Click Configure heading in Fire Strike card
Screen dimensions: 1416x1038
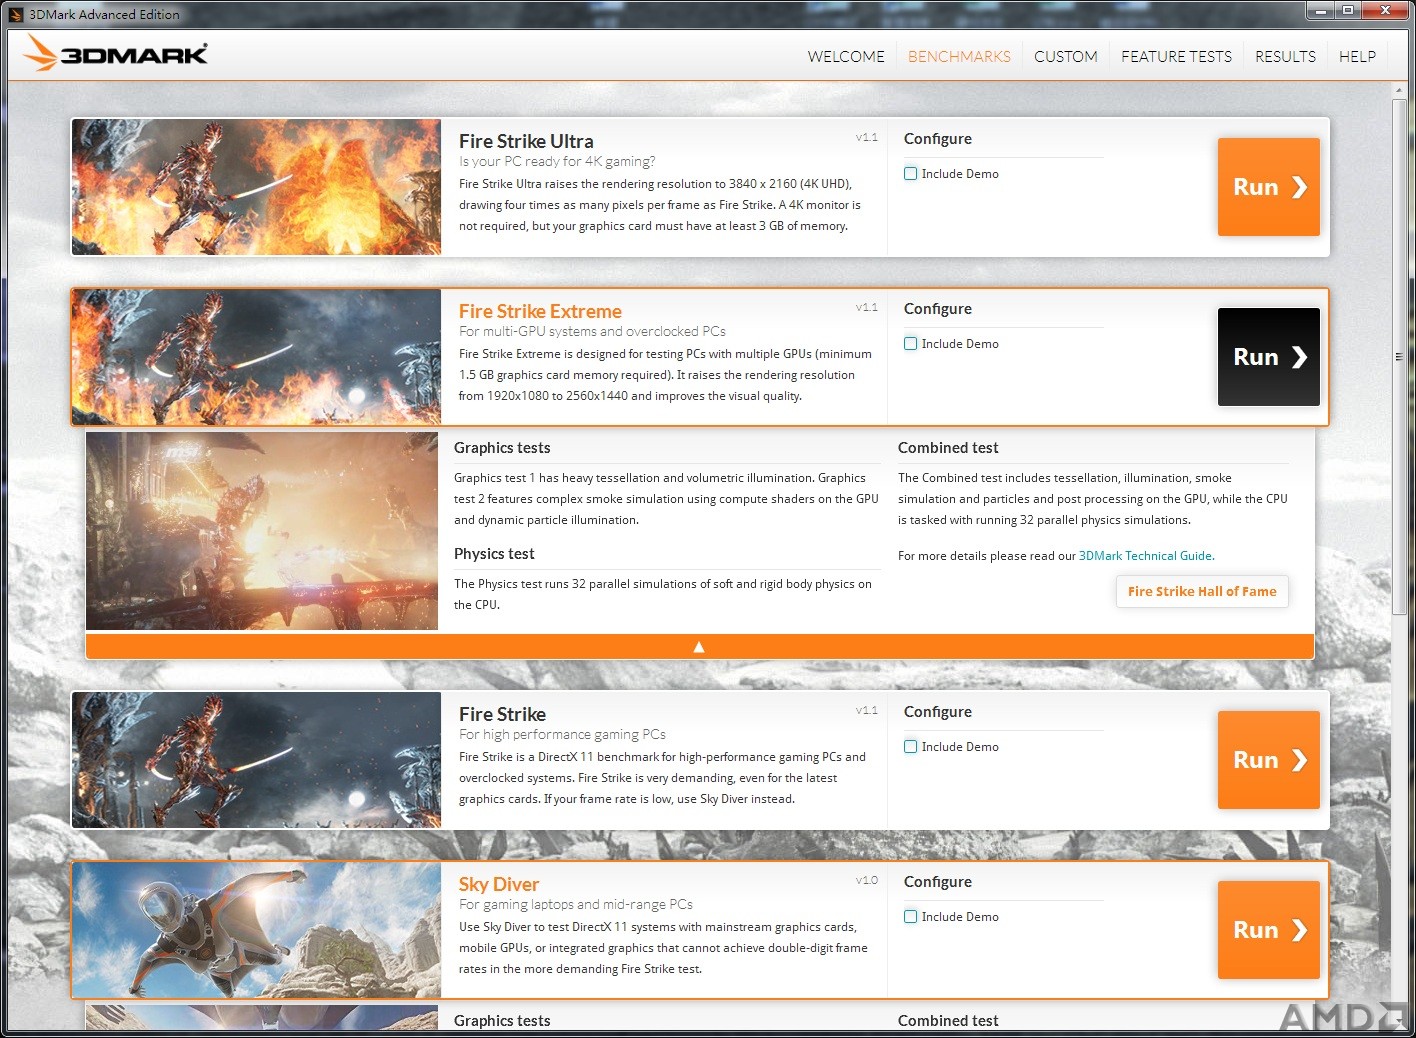point(938,712)
